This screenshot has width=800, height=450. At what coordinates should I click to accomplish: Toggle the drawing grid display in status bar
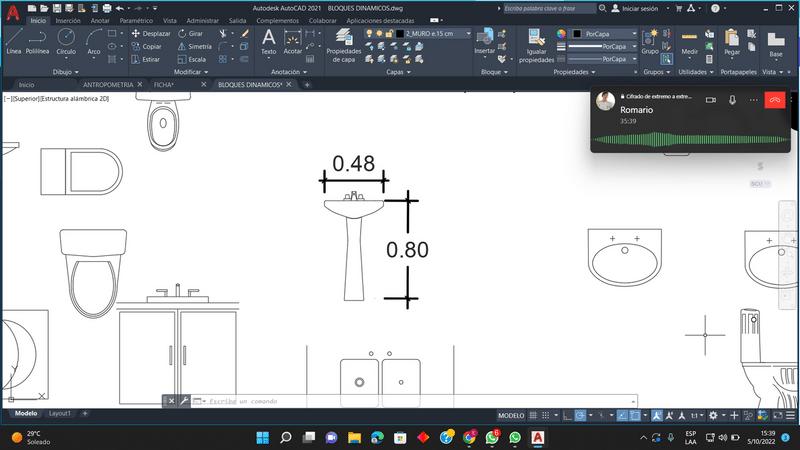click(533, 415)
